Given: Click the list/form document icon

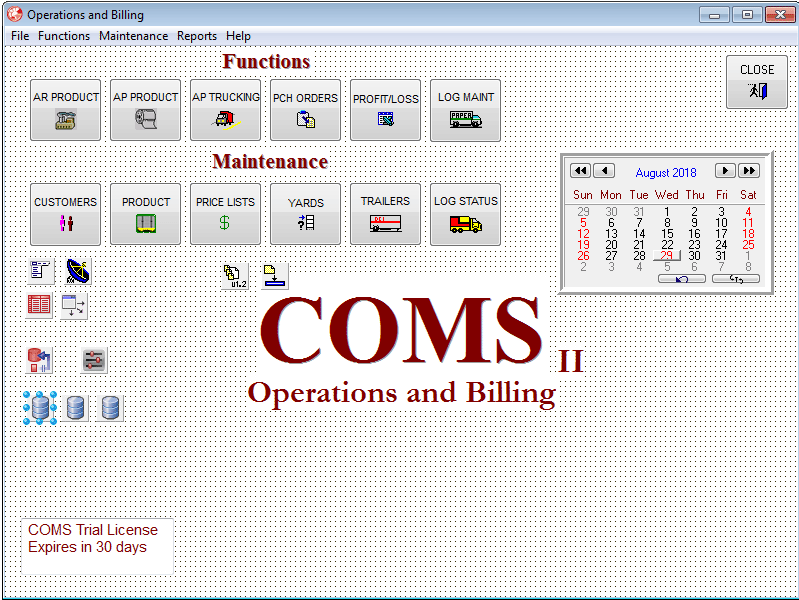Looking at the screenshot, I should [40, 271].
